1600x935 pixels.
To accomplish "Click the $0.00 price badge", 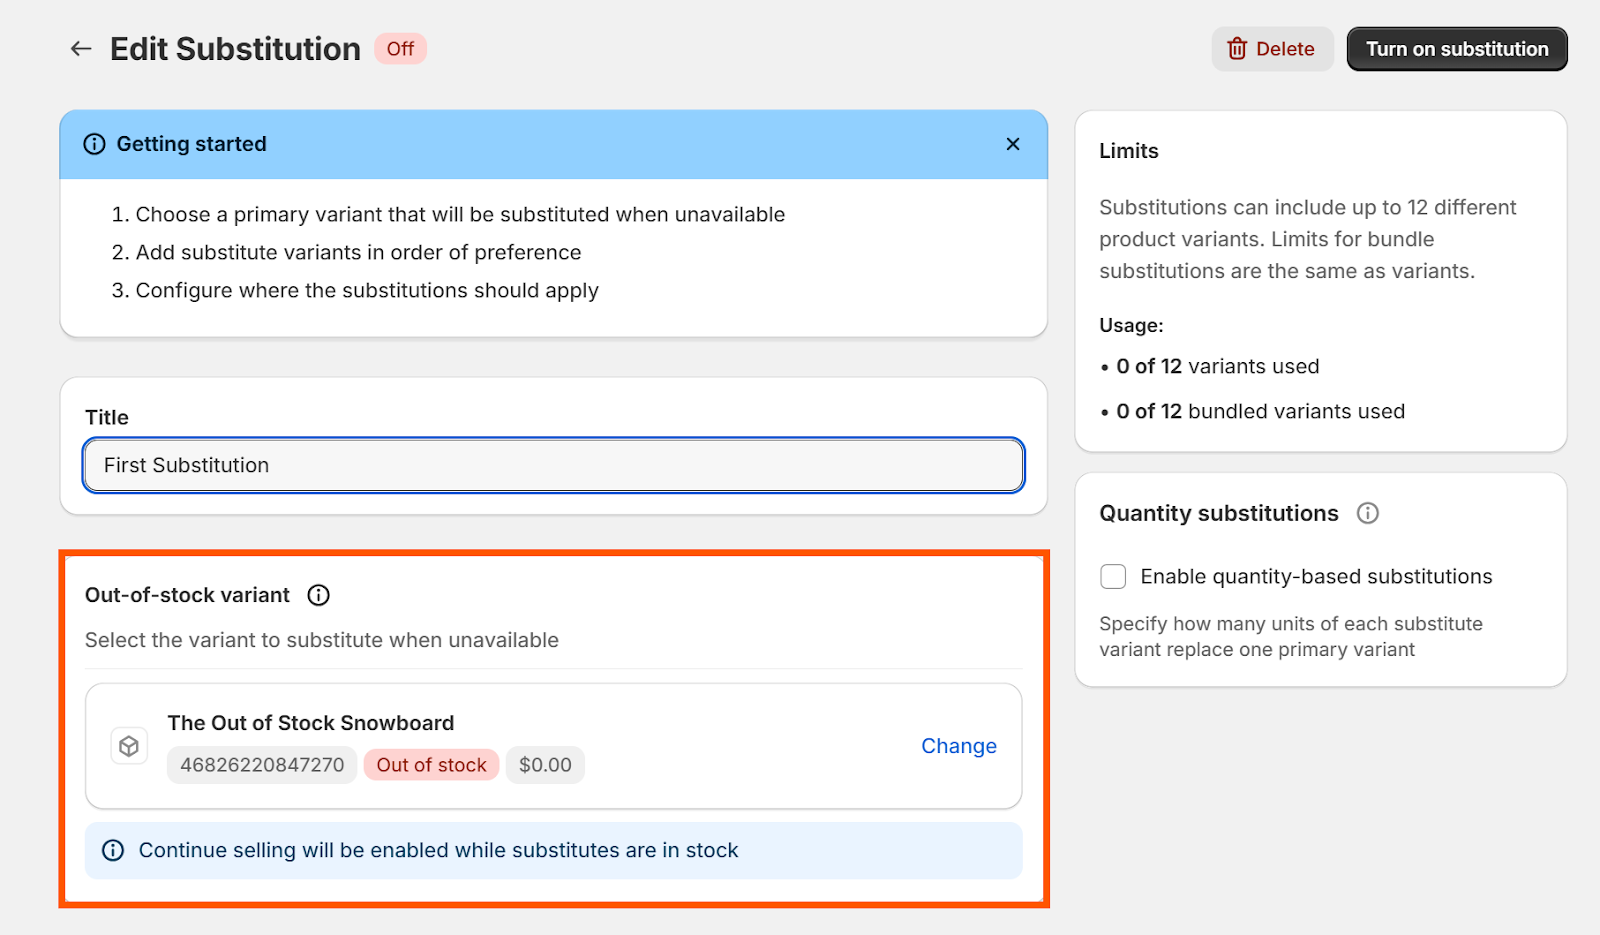I will 545,765.
